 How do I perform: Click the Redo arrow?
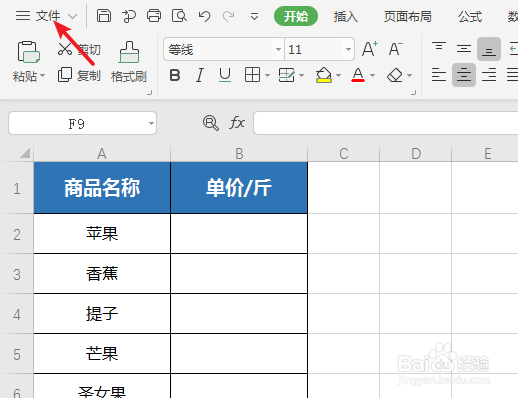pyautogui.click(x=228, y=16)
